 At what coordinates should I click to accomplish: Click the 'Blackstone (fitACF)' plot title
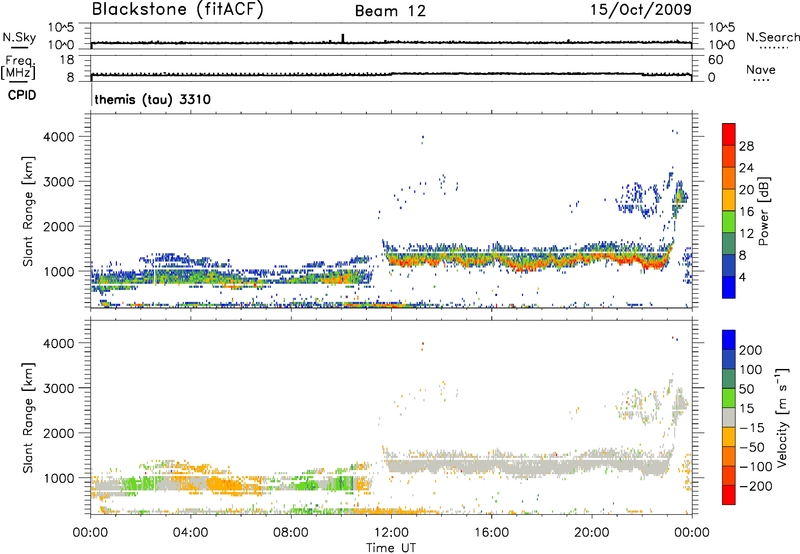pos(178,10)
